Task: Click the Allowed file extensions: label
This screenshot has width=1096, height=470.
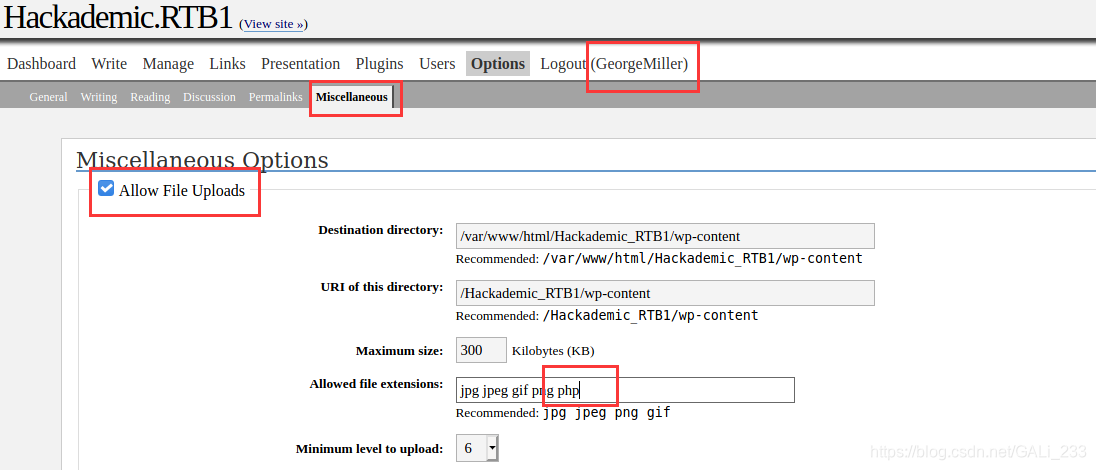Action: click(x=376, y=384)
